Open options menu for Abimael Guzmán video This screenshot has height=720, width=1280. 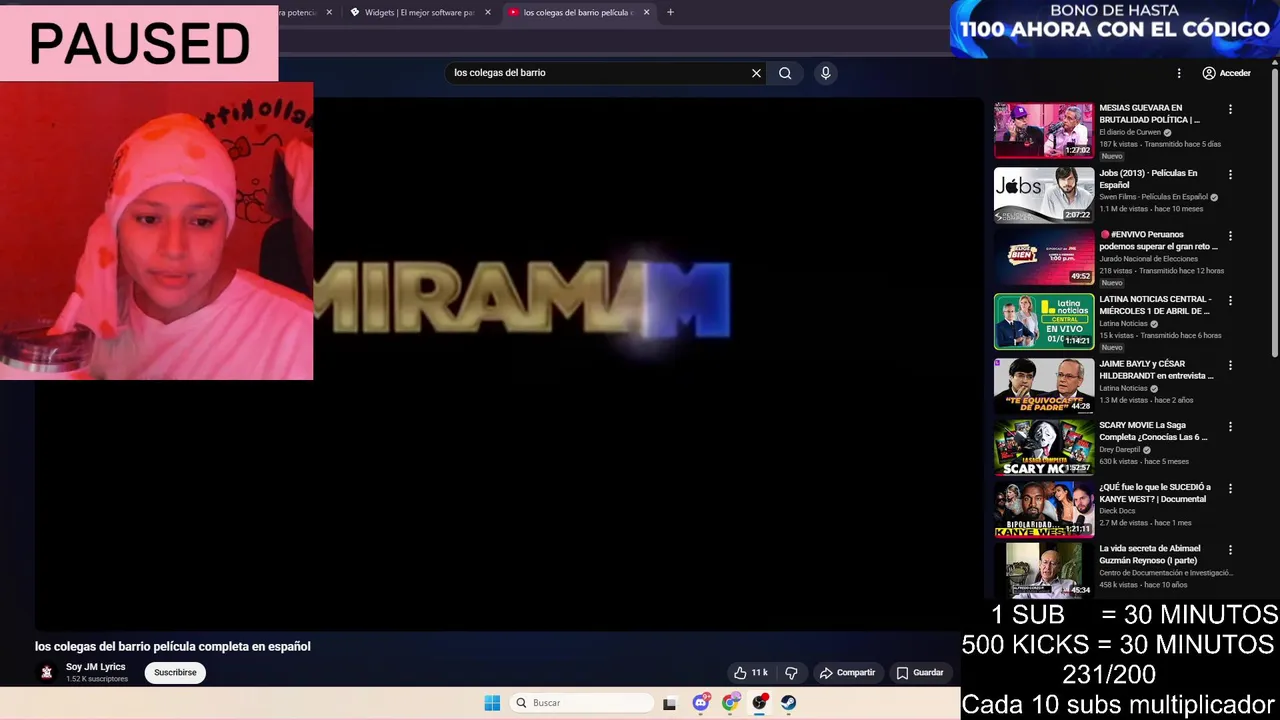click(1230, 550)
